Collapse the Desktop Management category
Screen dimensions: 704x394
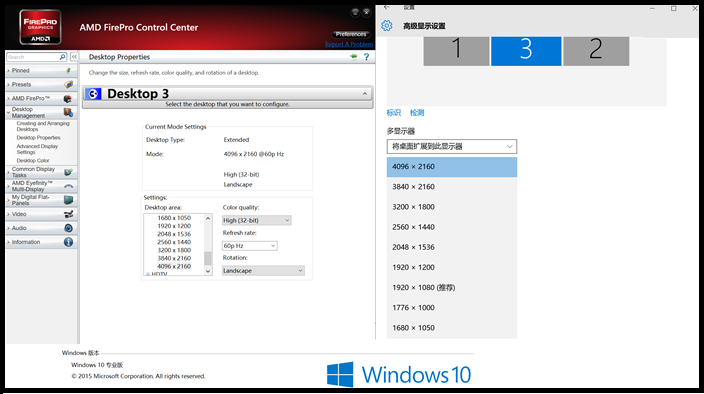(8, 112)
